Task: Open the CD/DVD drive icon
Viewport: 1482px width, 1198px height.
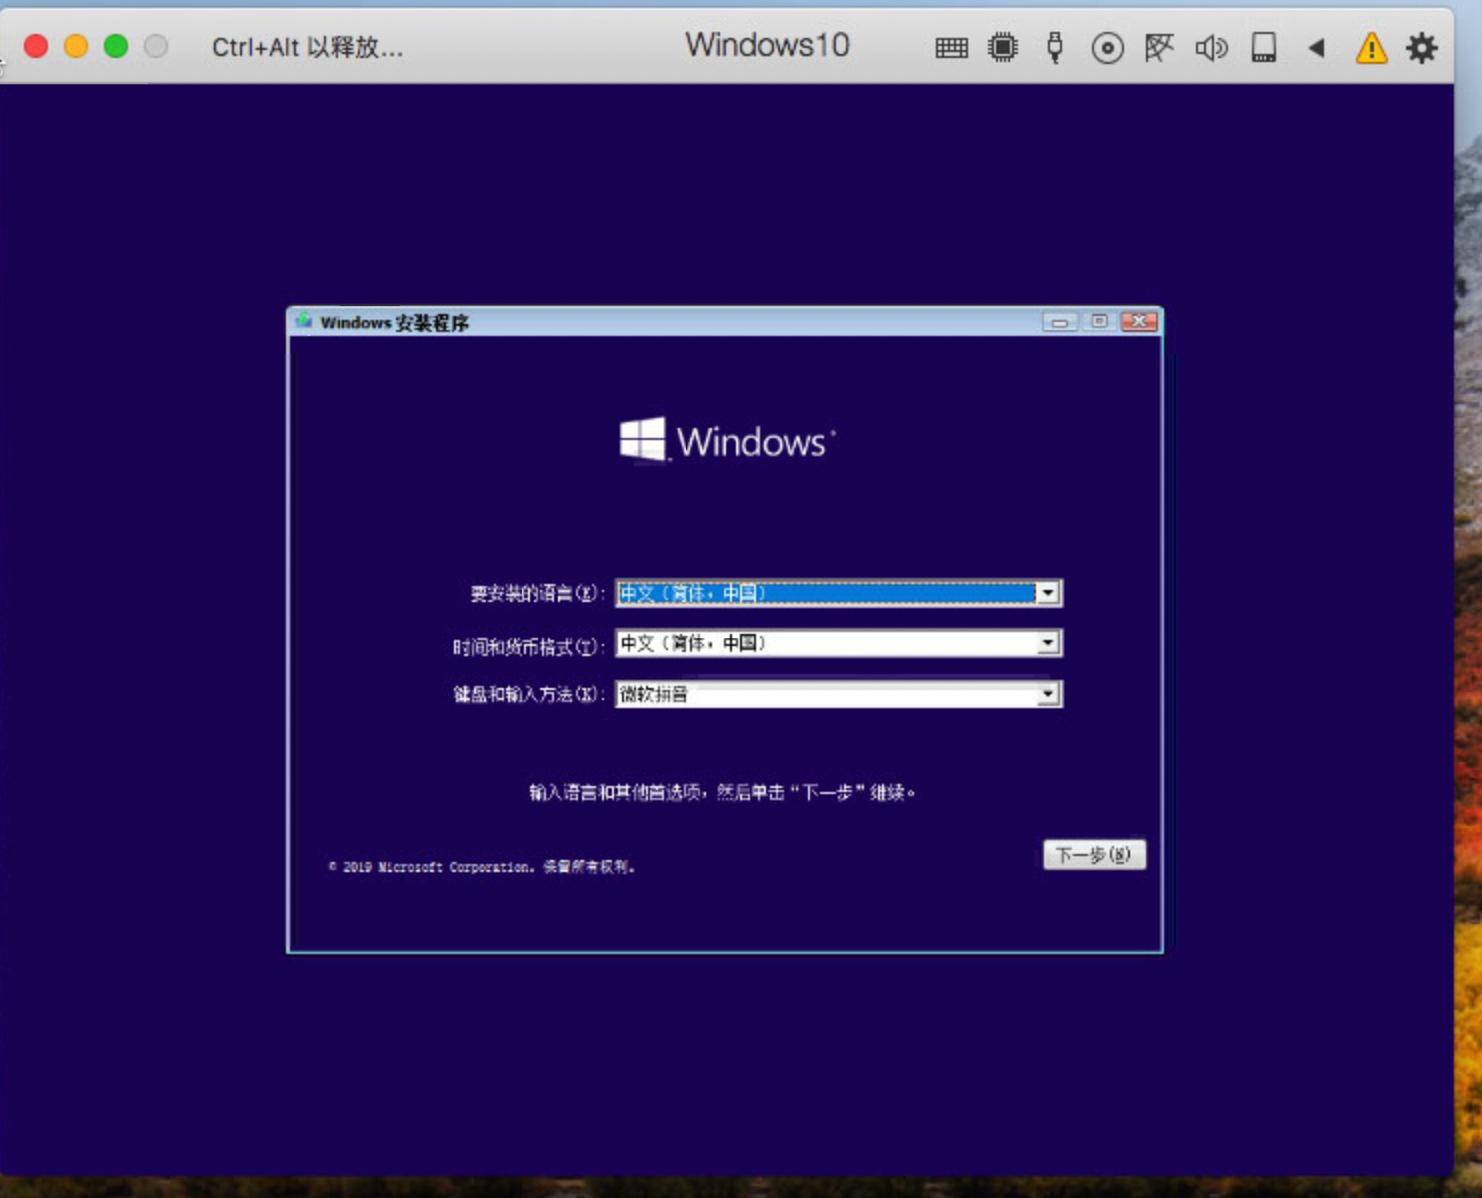Action: click(1106, 47)
